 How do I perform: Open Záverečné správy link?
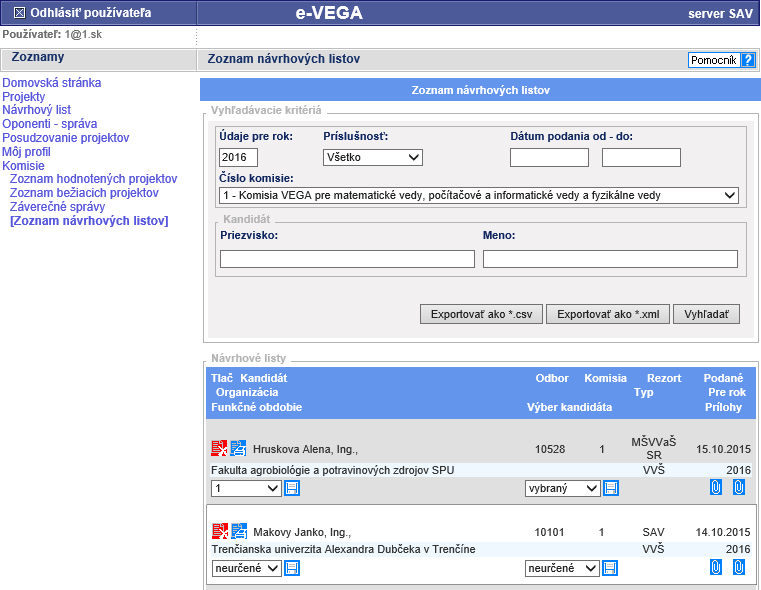click(x=57, y=207)
